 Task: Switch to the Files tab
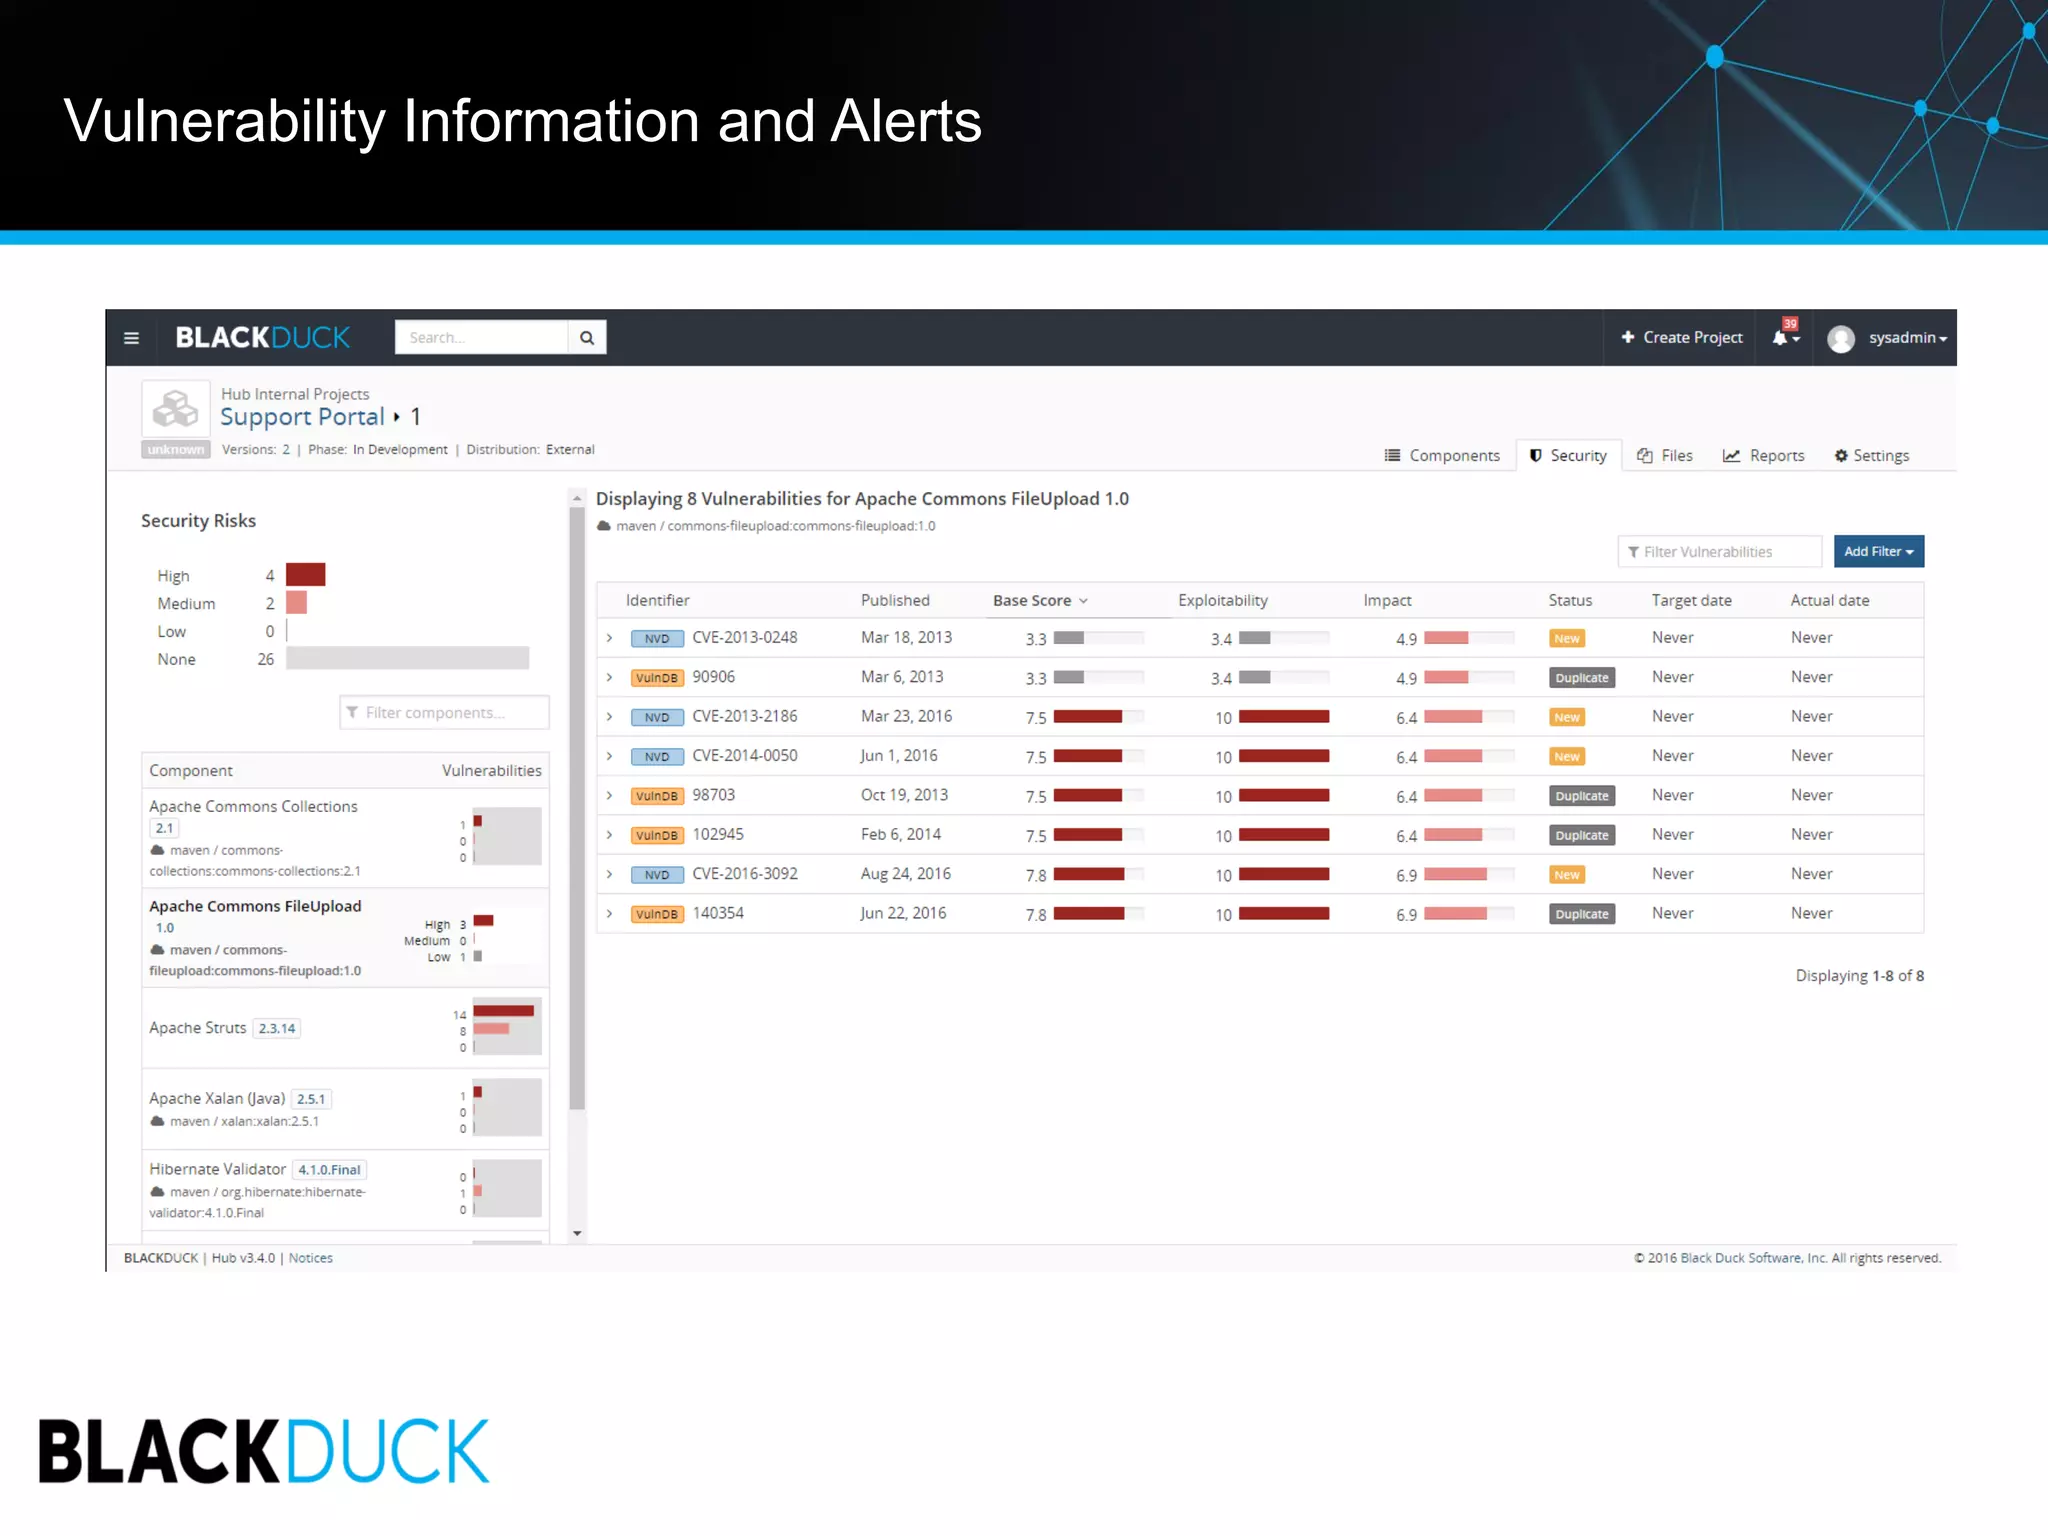point(1665,456)
